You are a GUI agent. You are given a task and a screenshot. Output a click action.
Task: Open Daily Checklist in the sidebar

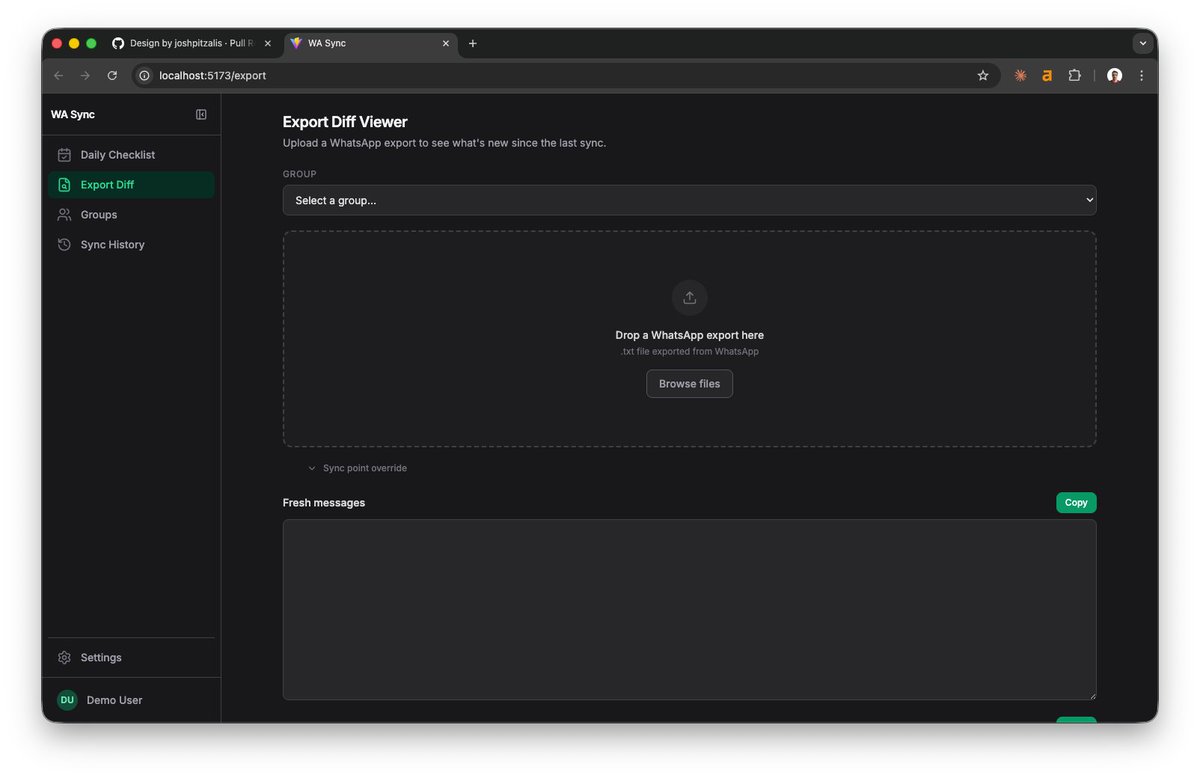(131, 155)
